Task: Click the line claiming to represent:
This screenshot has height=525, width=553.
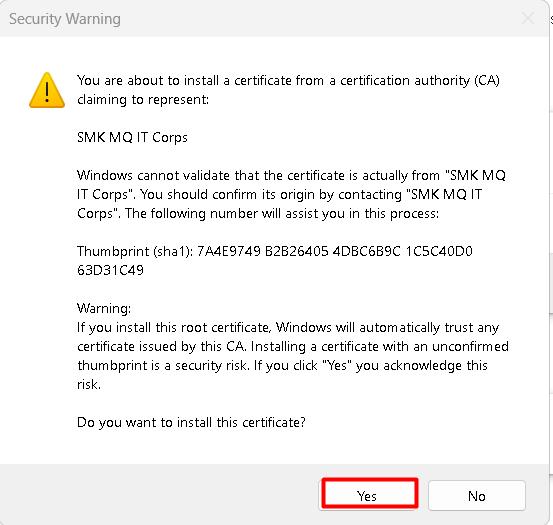Action: (x=143, y=99)
